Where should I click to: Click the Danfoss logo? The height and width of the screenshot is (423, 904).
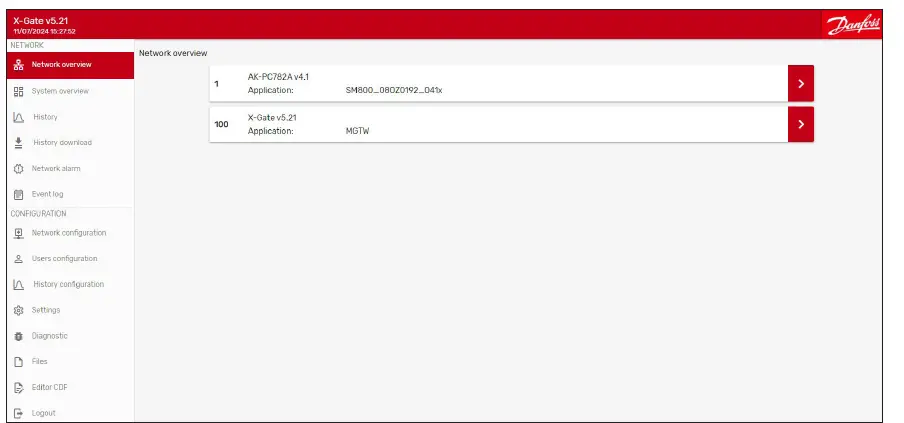853,25
